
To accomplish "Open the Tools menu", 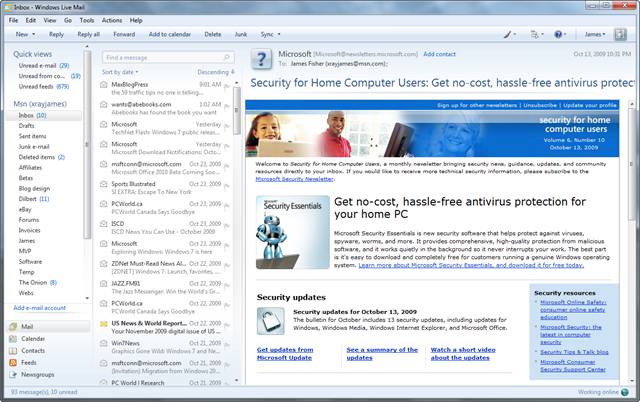I will [x=87, y=20].
